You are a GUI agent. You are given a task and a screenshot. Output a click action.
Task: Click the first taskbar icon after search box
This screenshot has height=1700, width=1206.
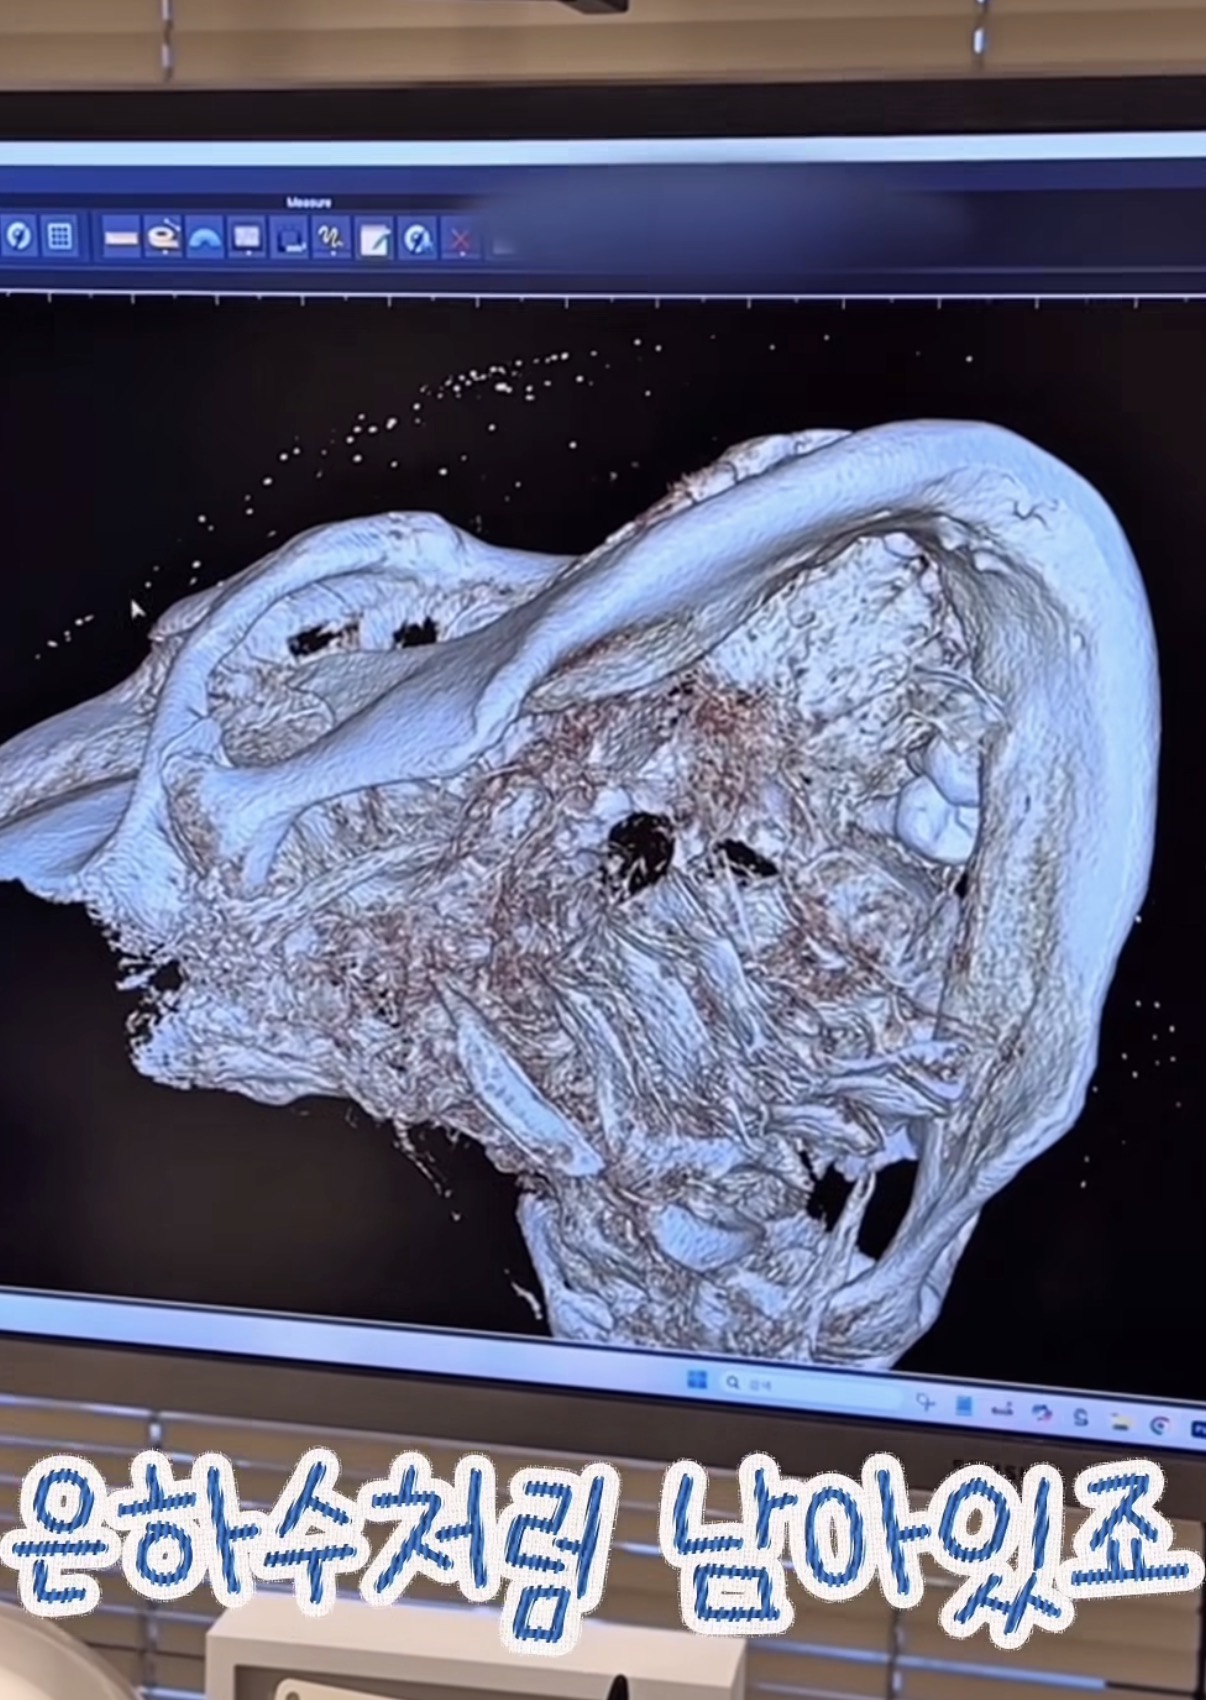tap(926, 1404)
